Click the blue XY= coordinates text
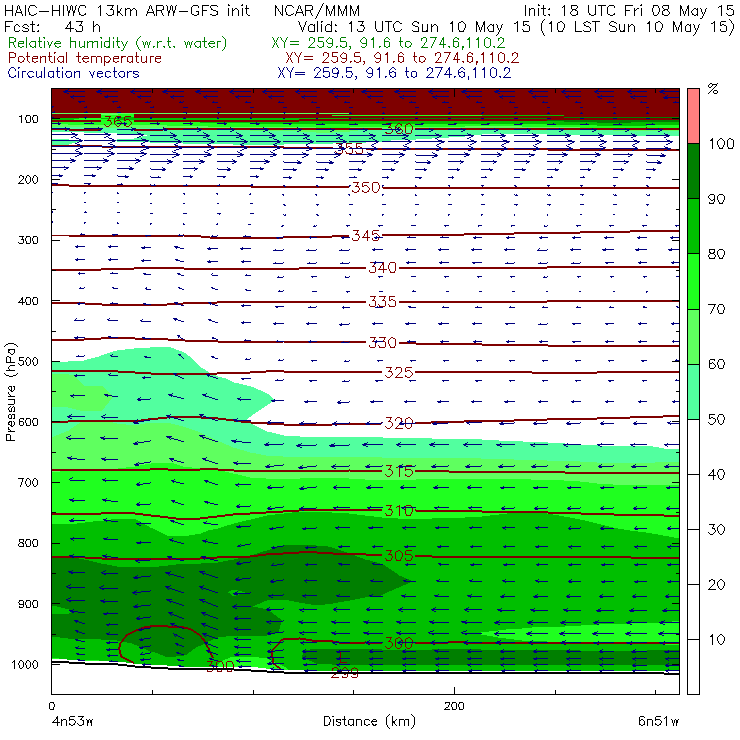The width and height of the screenshot is (740, 740). click(394, 73)
